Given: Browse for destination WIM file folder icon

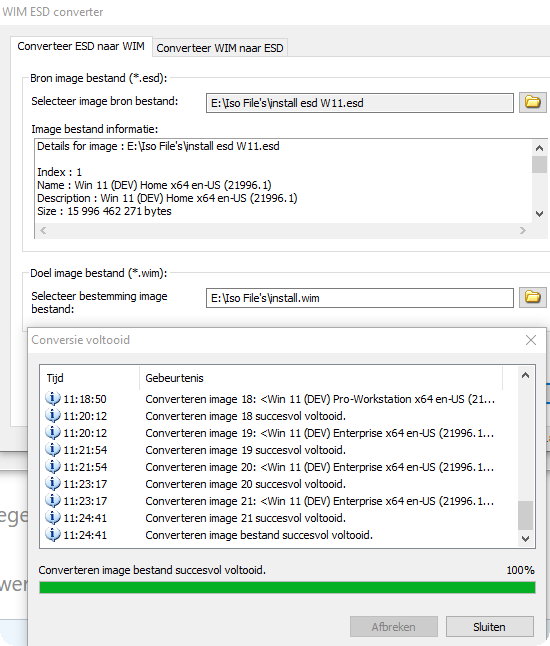Looking at the screenshot, I should 532,297.
